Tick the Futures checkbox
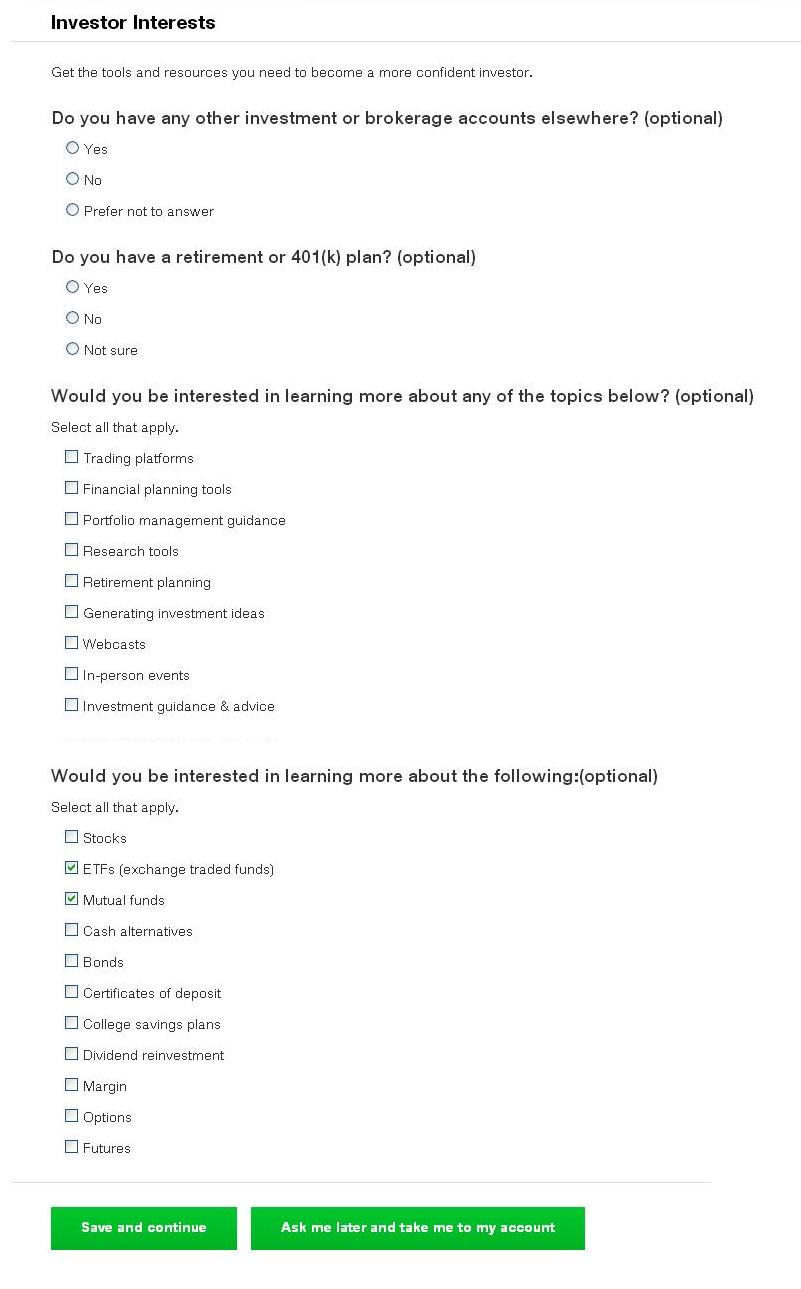This screenshot has height=1289, width=801. pos(71,1147)
